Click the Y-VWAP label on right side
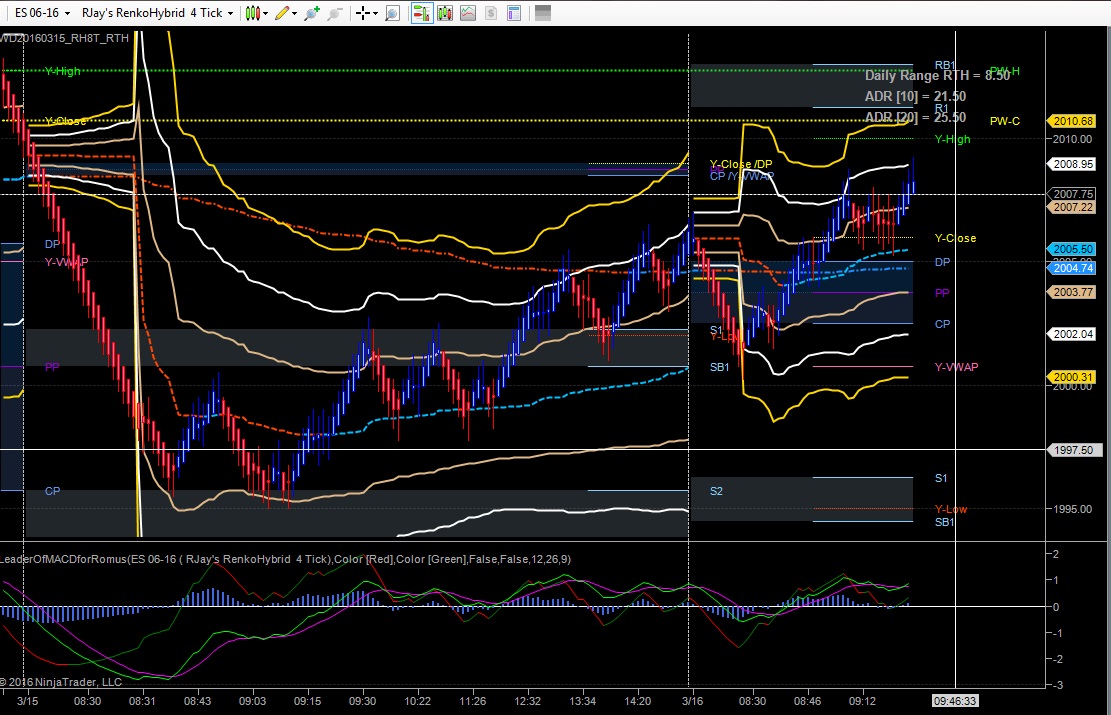This screenshot has height=715, width=1111. click(x=956, y=367)
